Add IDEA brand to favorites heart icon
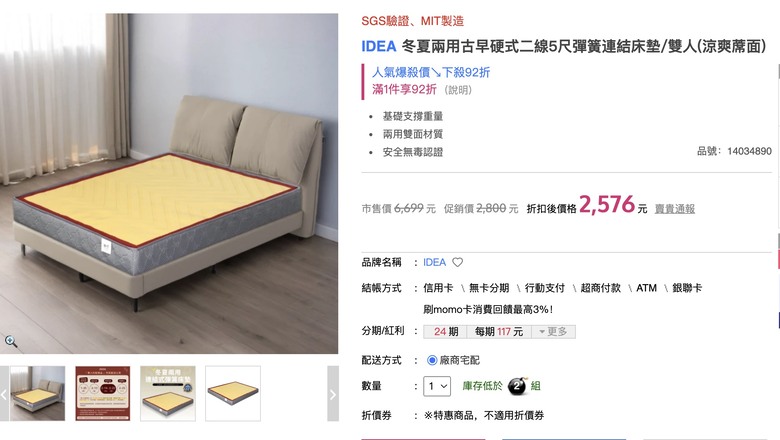The width and height of the screenshot is (780, 440). (458, 262)
